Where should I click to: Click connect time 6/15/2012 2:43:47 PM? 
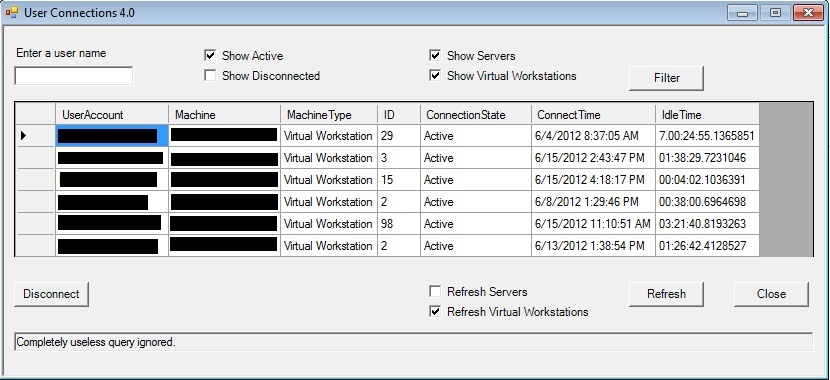593,158
